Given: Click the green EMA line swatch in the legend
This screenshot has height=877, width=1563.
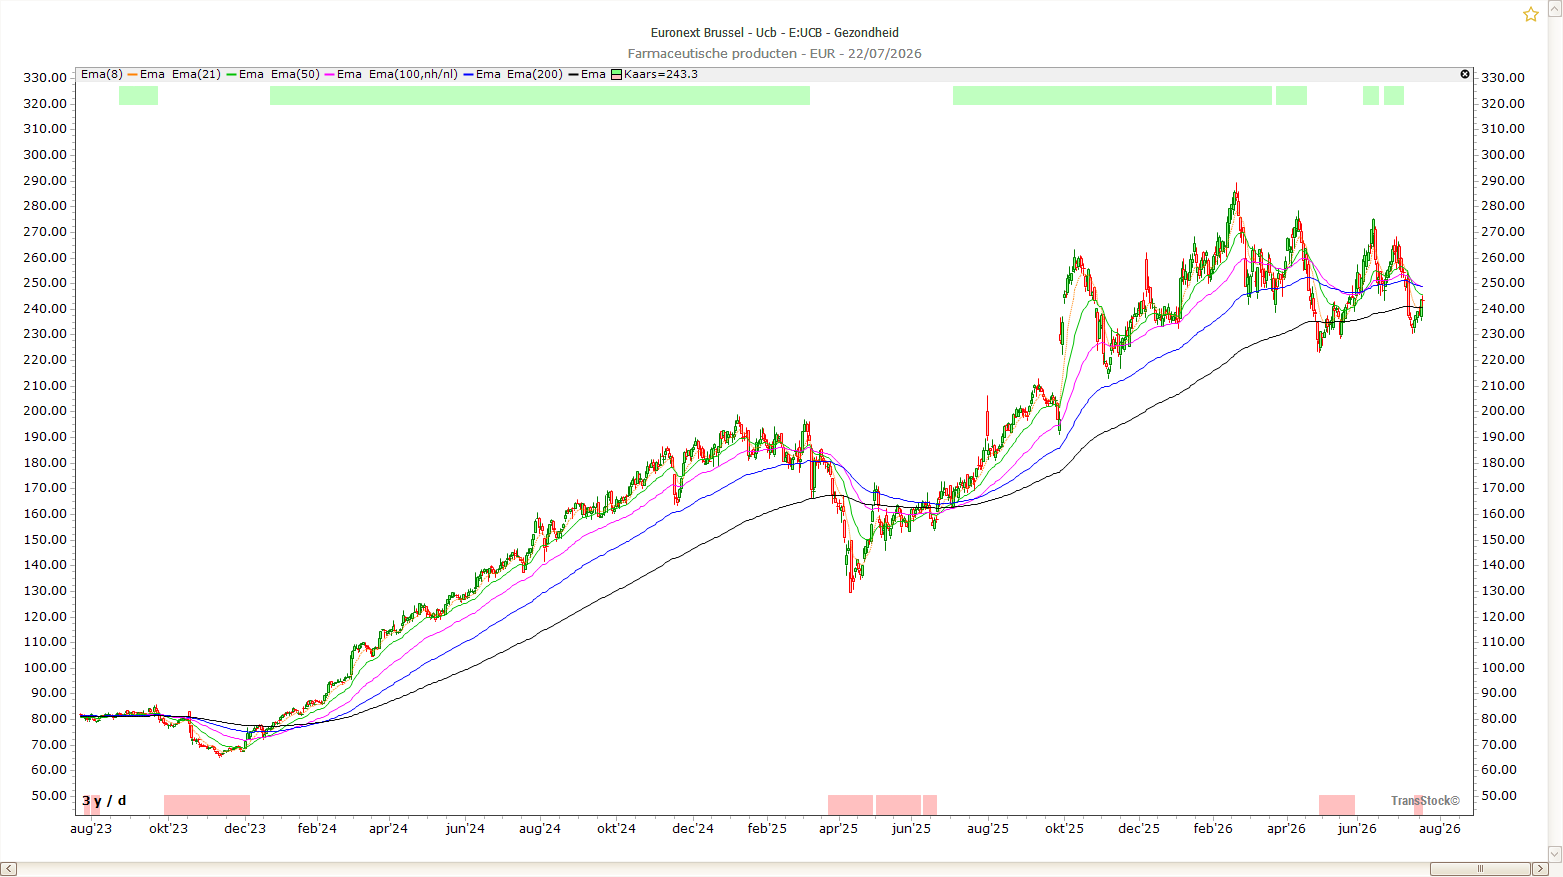Looking at the screenshot, I should coord(232,74).
